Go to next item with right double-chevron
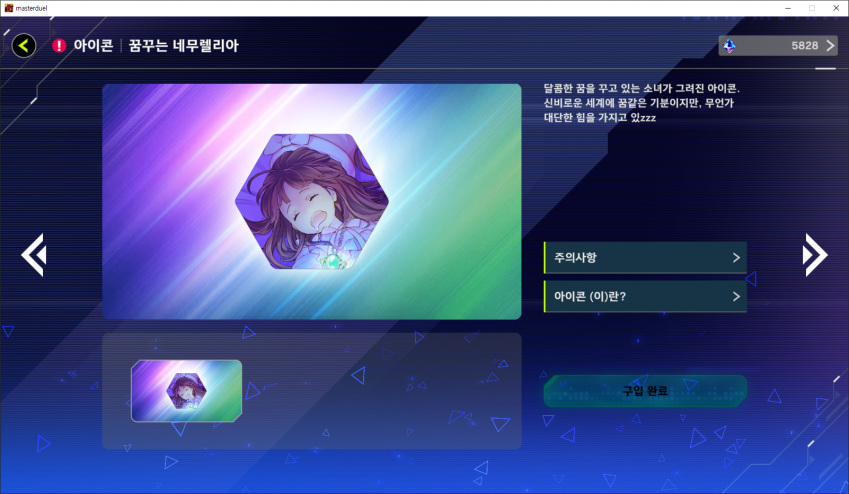 (815, 255)
